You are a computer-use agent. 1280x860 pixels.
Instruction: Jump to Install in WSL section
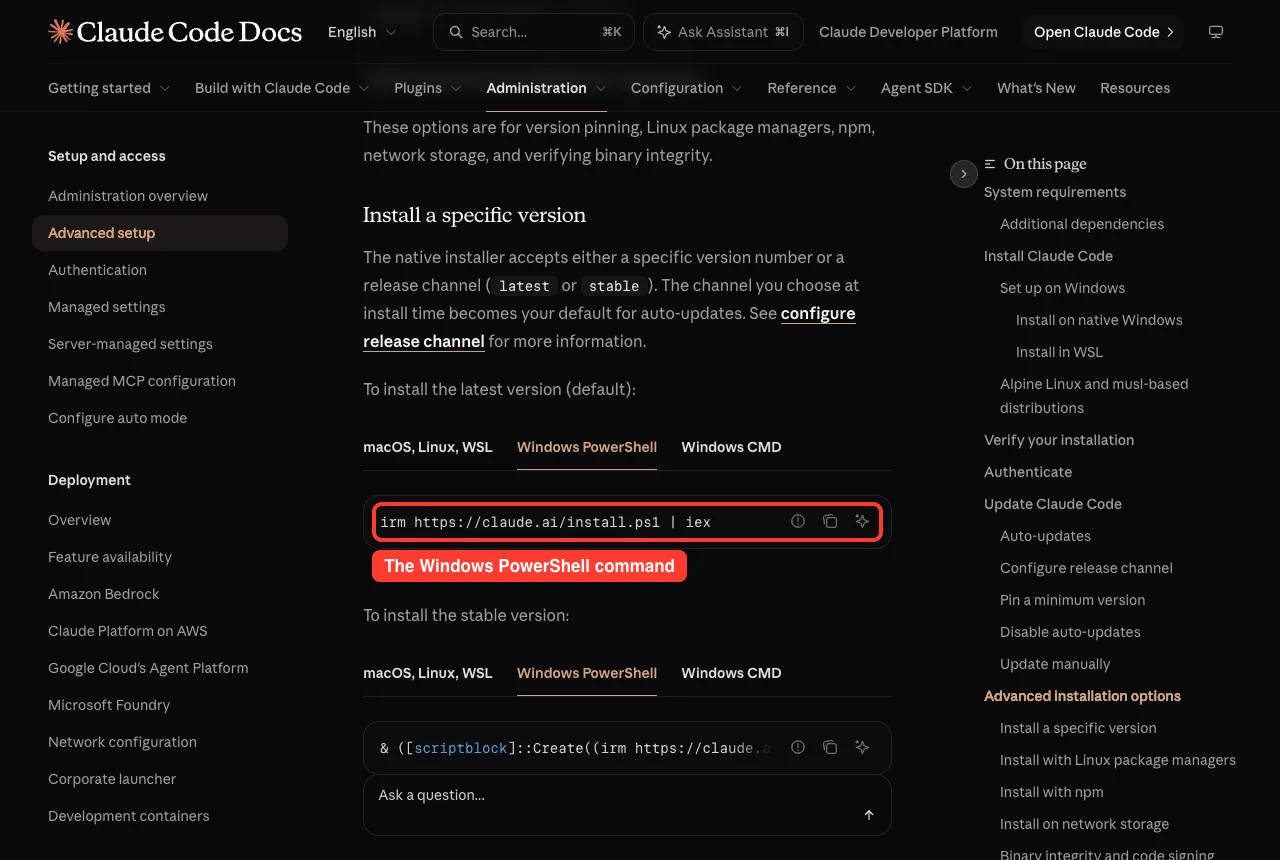click(x=1059, y=352)
